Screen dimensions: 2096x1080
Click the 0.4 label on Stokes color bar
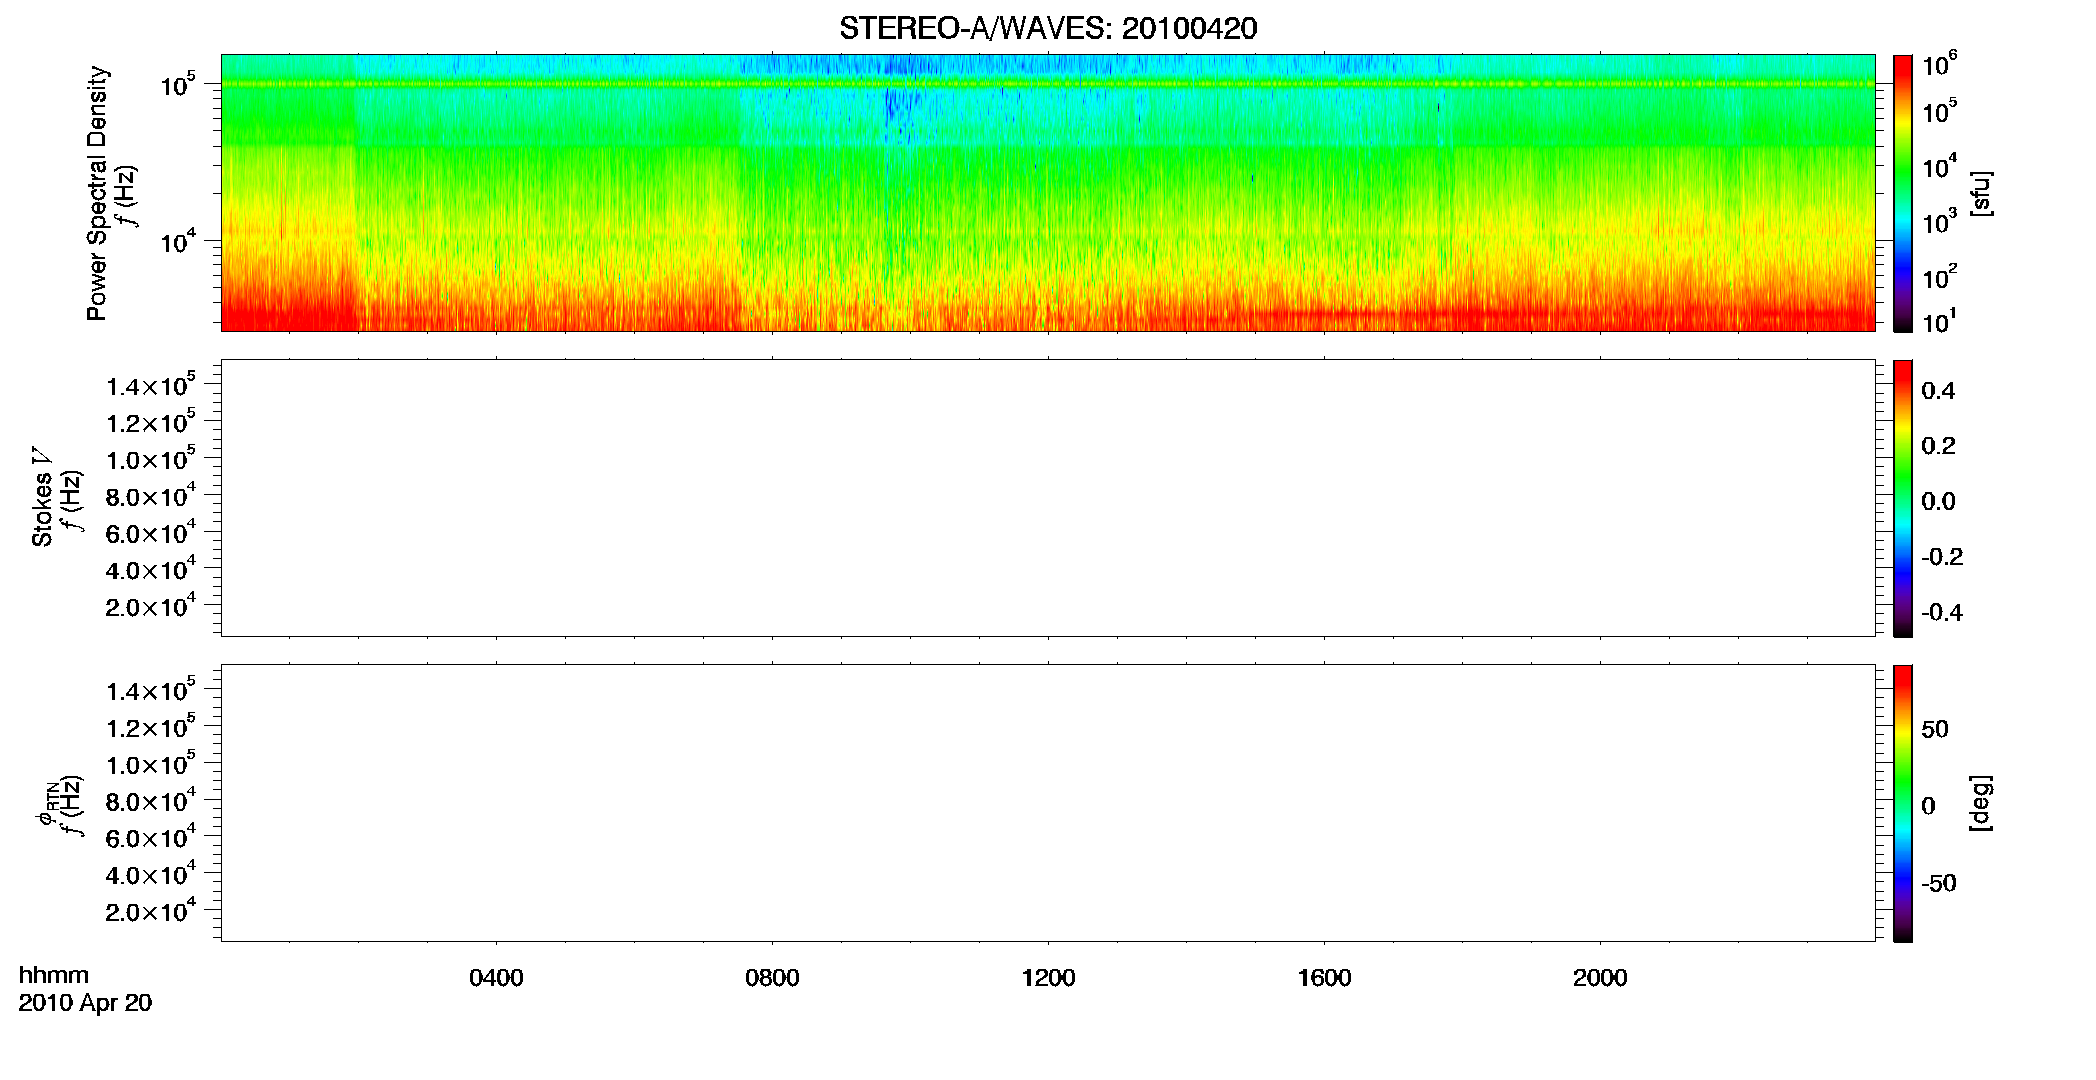[x=1938, y=391]
